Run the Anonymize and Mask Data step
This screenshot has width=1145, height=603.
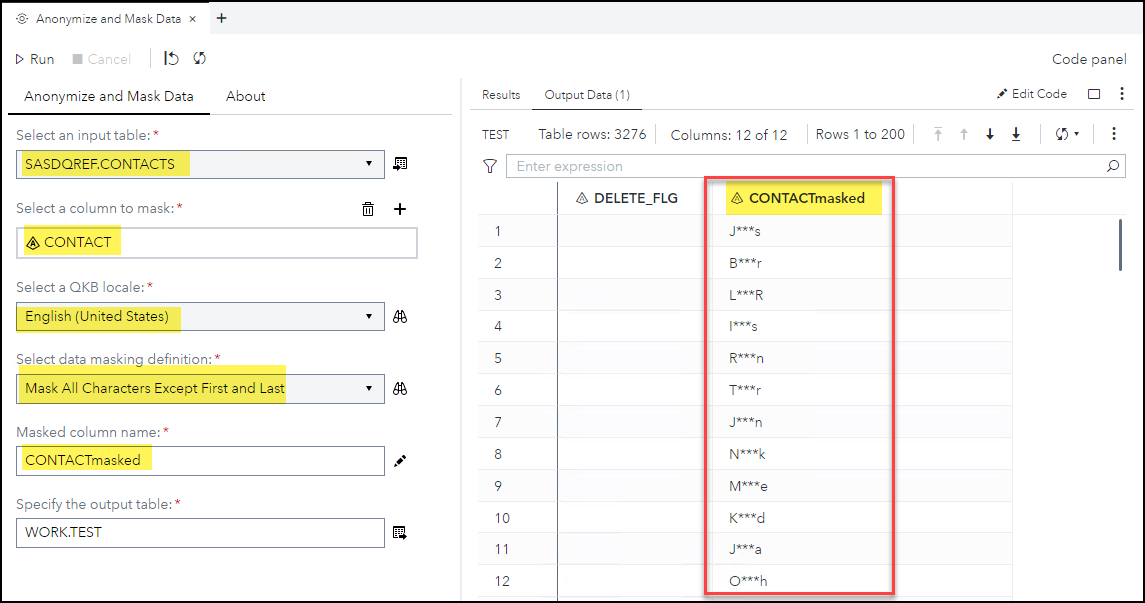(x=34, y=58)
